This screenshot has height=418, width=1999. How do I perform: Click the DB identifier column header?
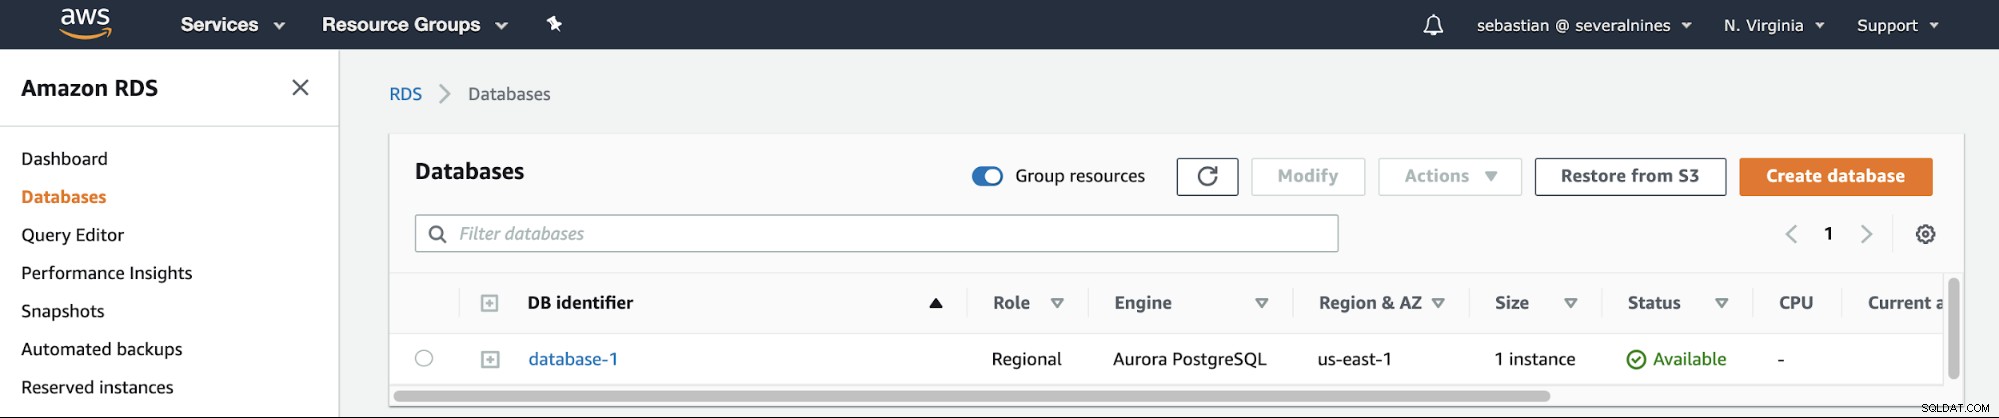pyautogui.click(x=580, y=303)
